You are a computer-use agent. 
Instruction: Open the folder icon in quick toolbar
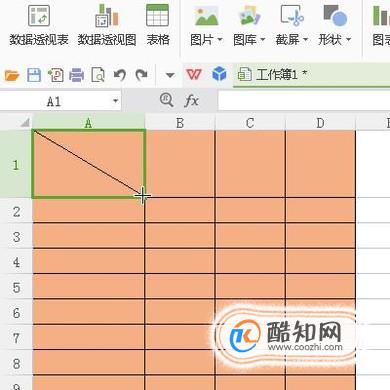click(12, 75)
